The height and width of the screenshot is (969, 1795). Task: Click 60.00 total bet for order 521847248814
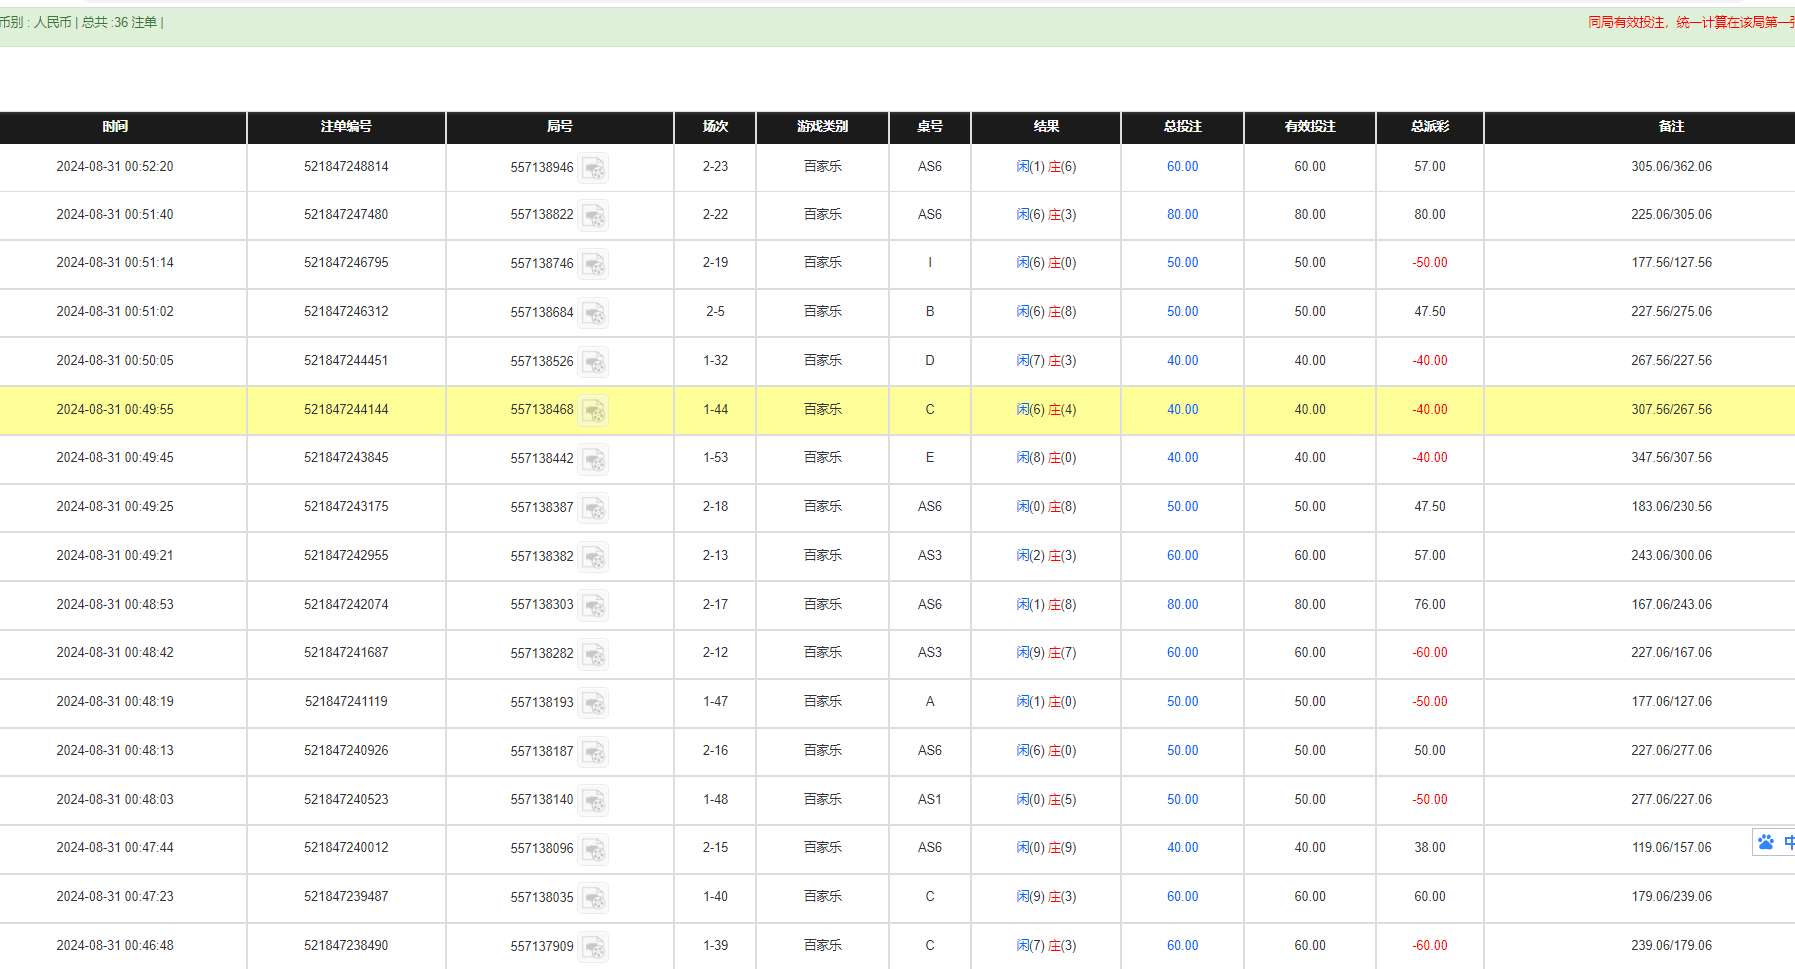point(1182,167)
